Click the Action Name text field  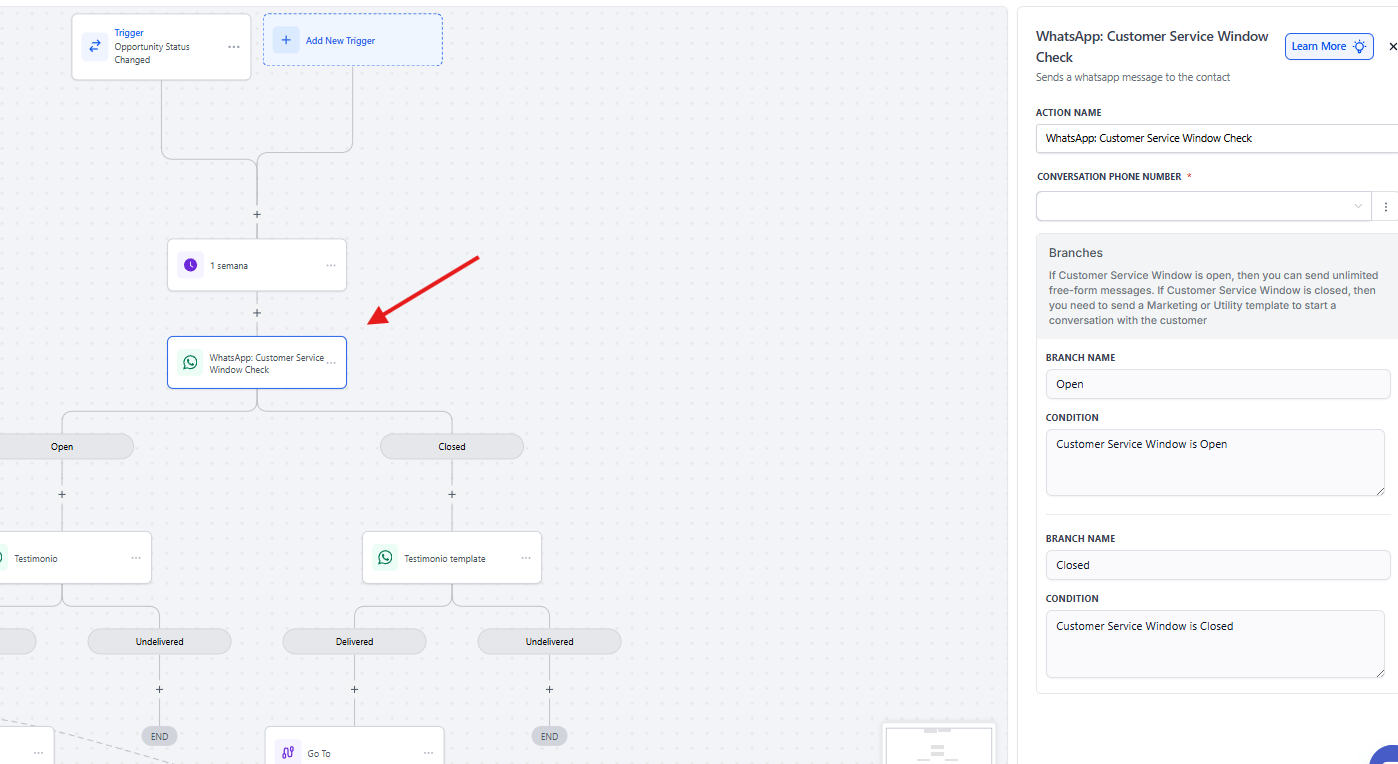click(1215, 138)
